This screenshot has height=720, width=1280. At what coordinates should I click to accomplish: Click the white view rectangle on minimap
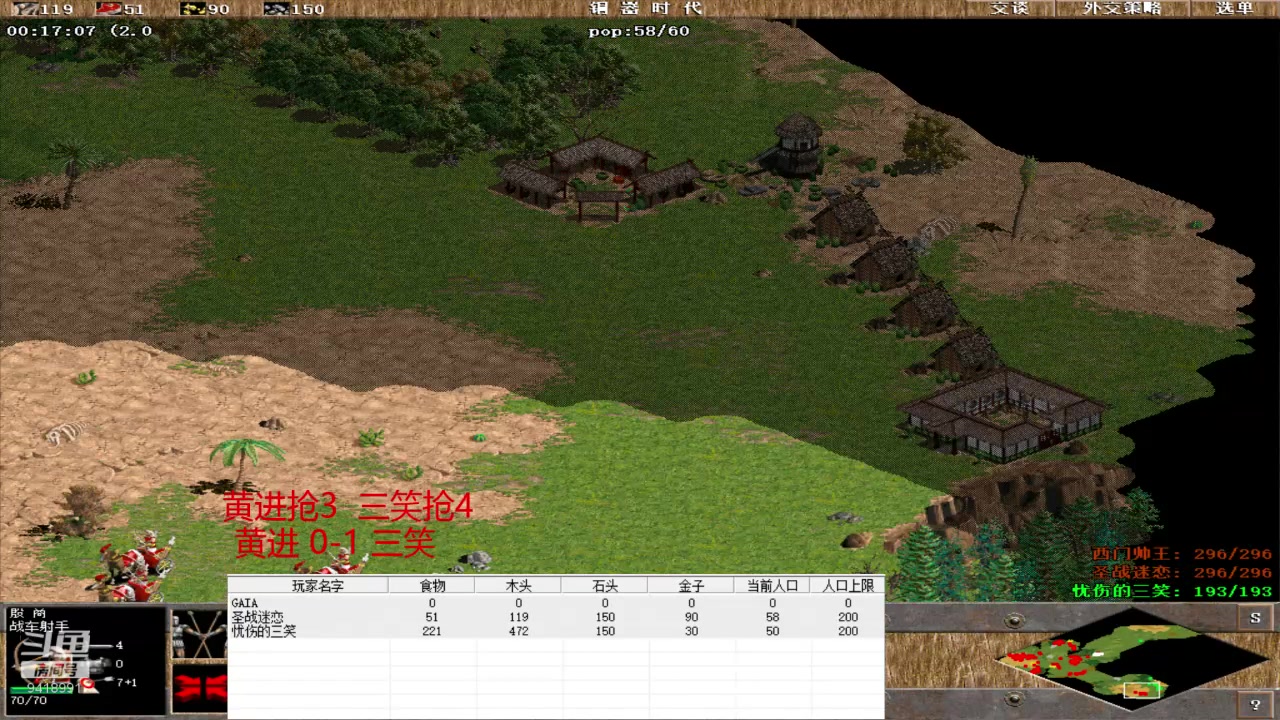(x=1141, y=689)
